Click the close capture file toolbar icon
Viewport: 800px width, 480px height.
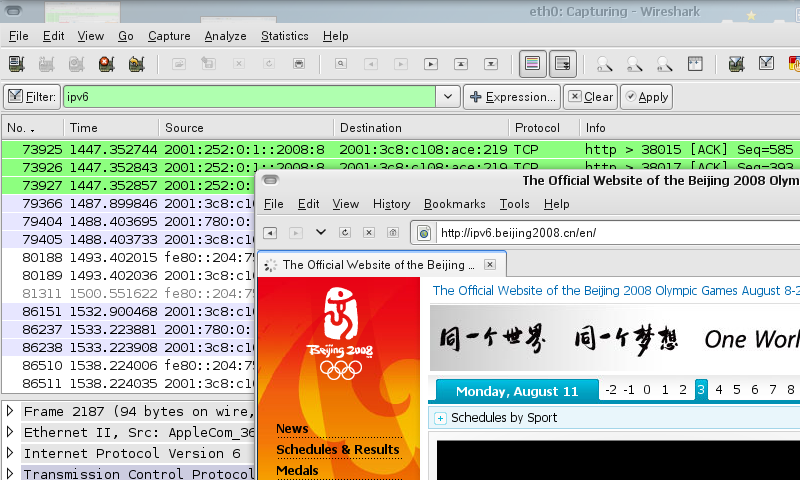click(x=239, y=64)
